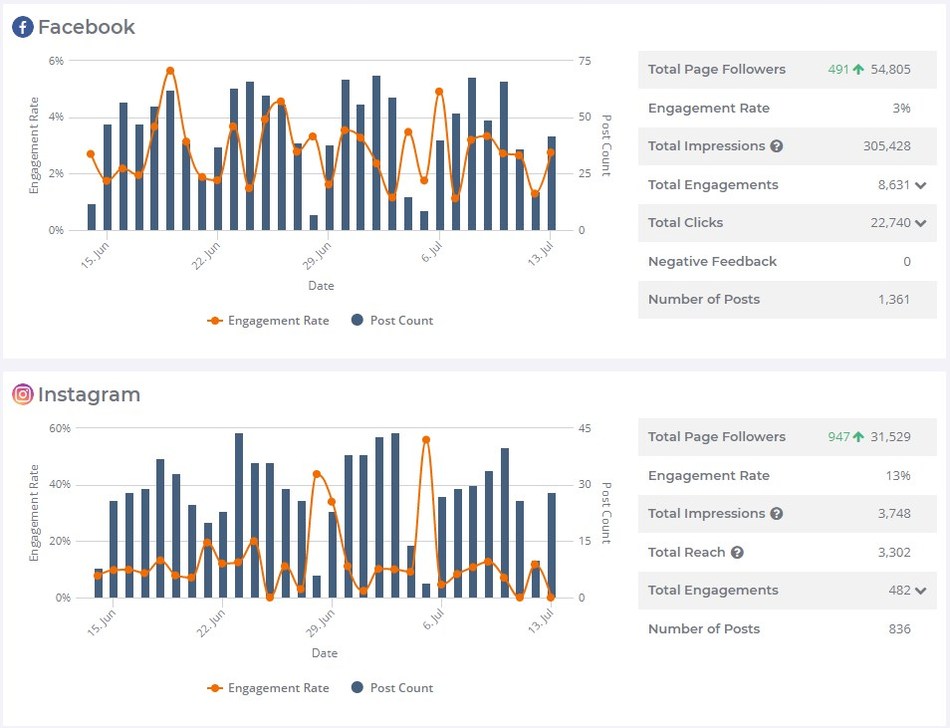Click Facebook Total Clicks label
The image size is (950, 728).
point(685,223)
